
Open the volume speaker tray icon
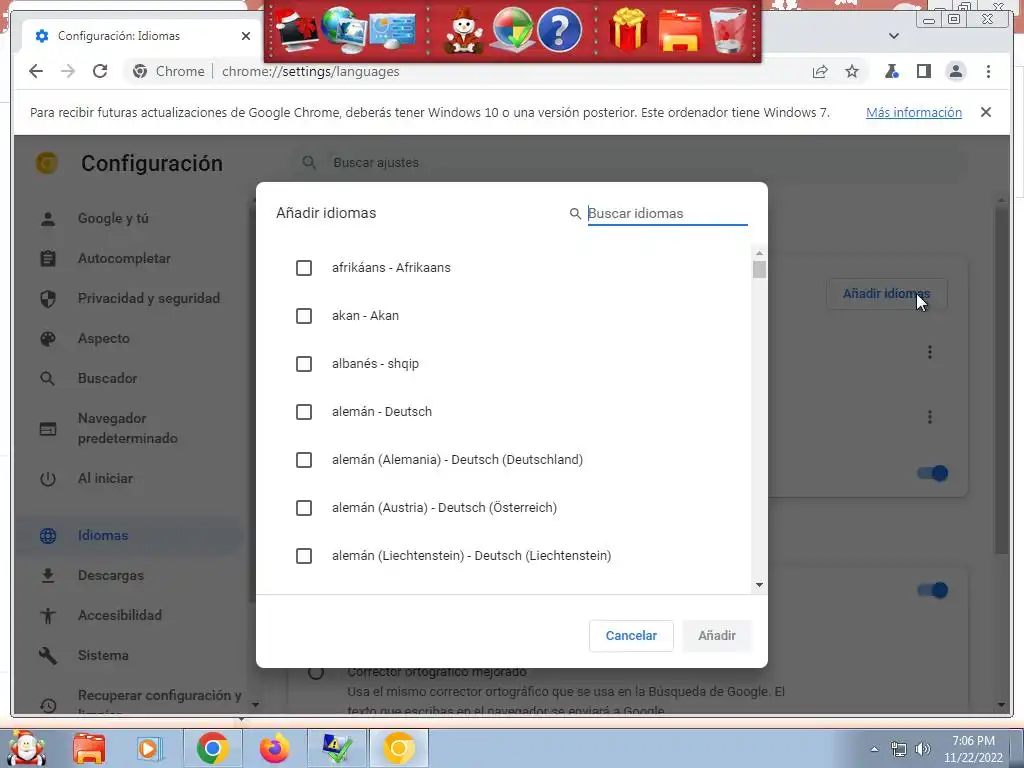[x=923, y=749]
